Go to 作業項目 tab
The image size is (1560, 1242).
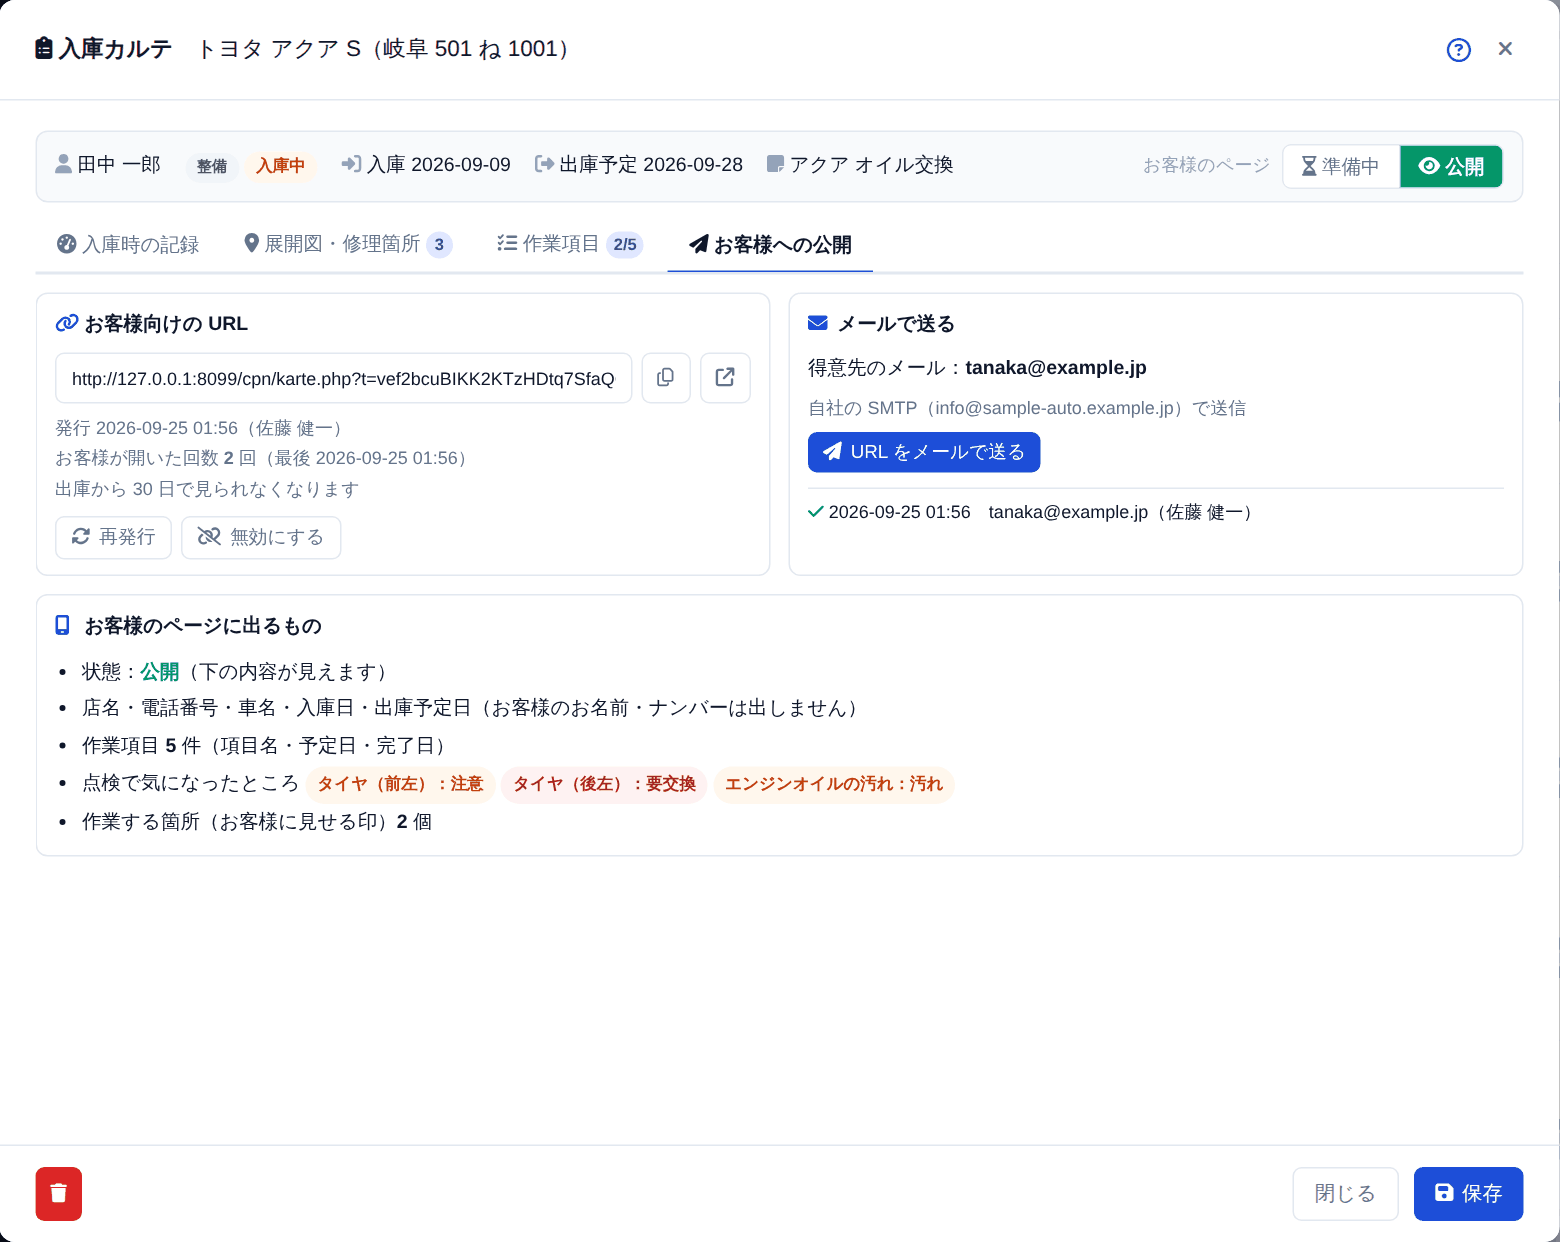coord(570,244)
